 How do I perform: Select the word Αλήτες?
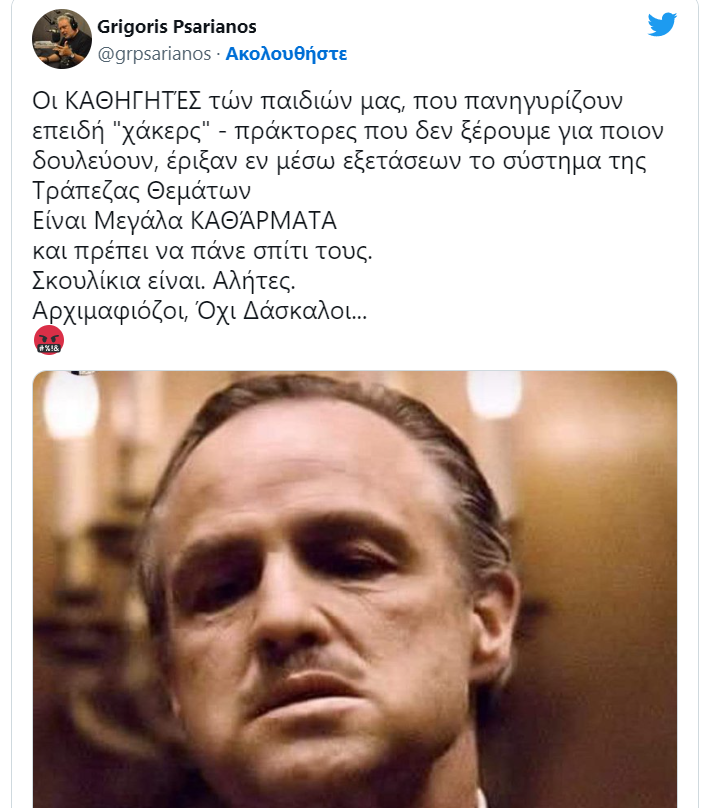[254, 281]
